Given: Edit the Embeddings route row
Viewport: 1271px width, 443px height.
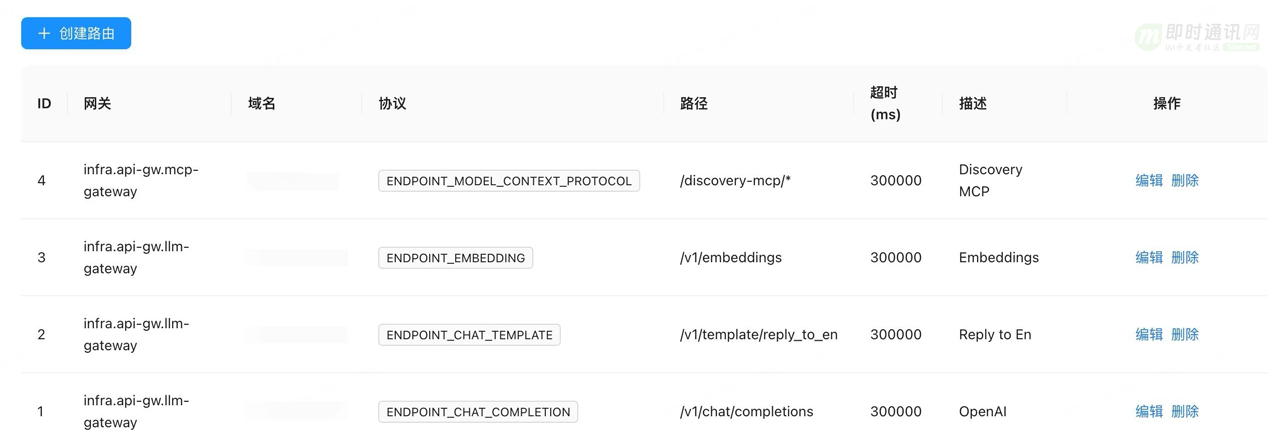Looking at the screenshot, I should (1149, 257).
